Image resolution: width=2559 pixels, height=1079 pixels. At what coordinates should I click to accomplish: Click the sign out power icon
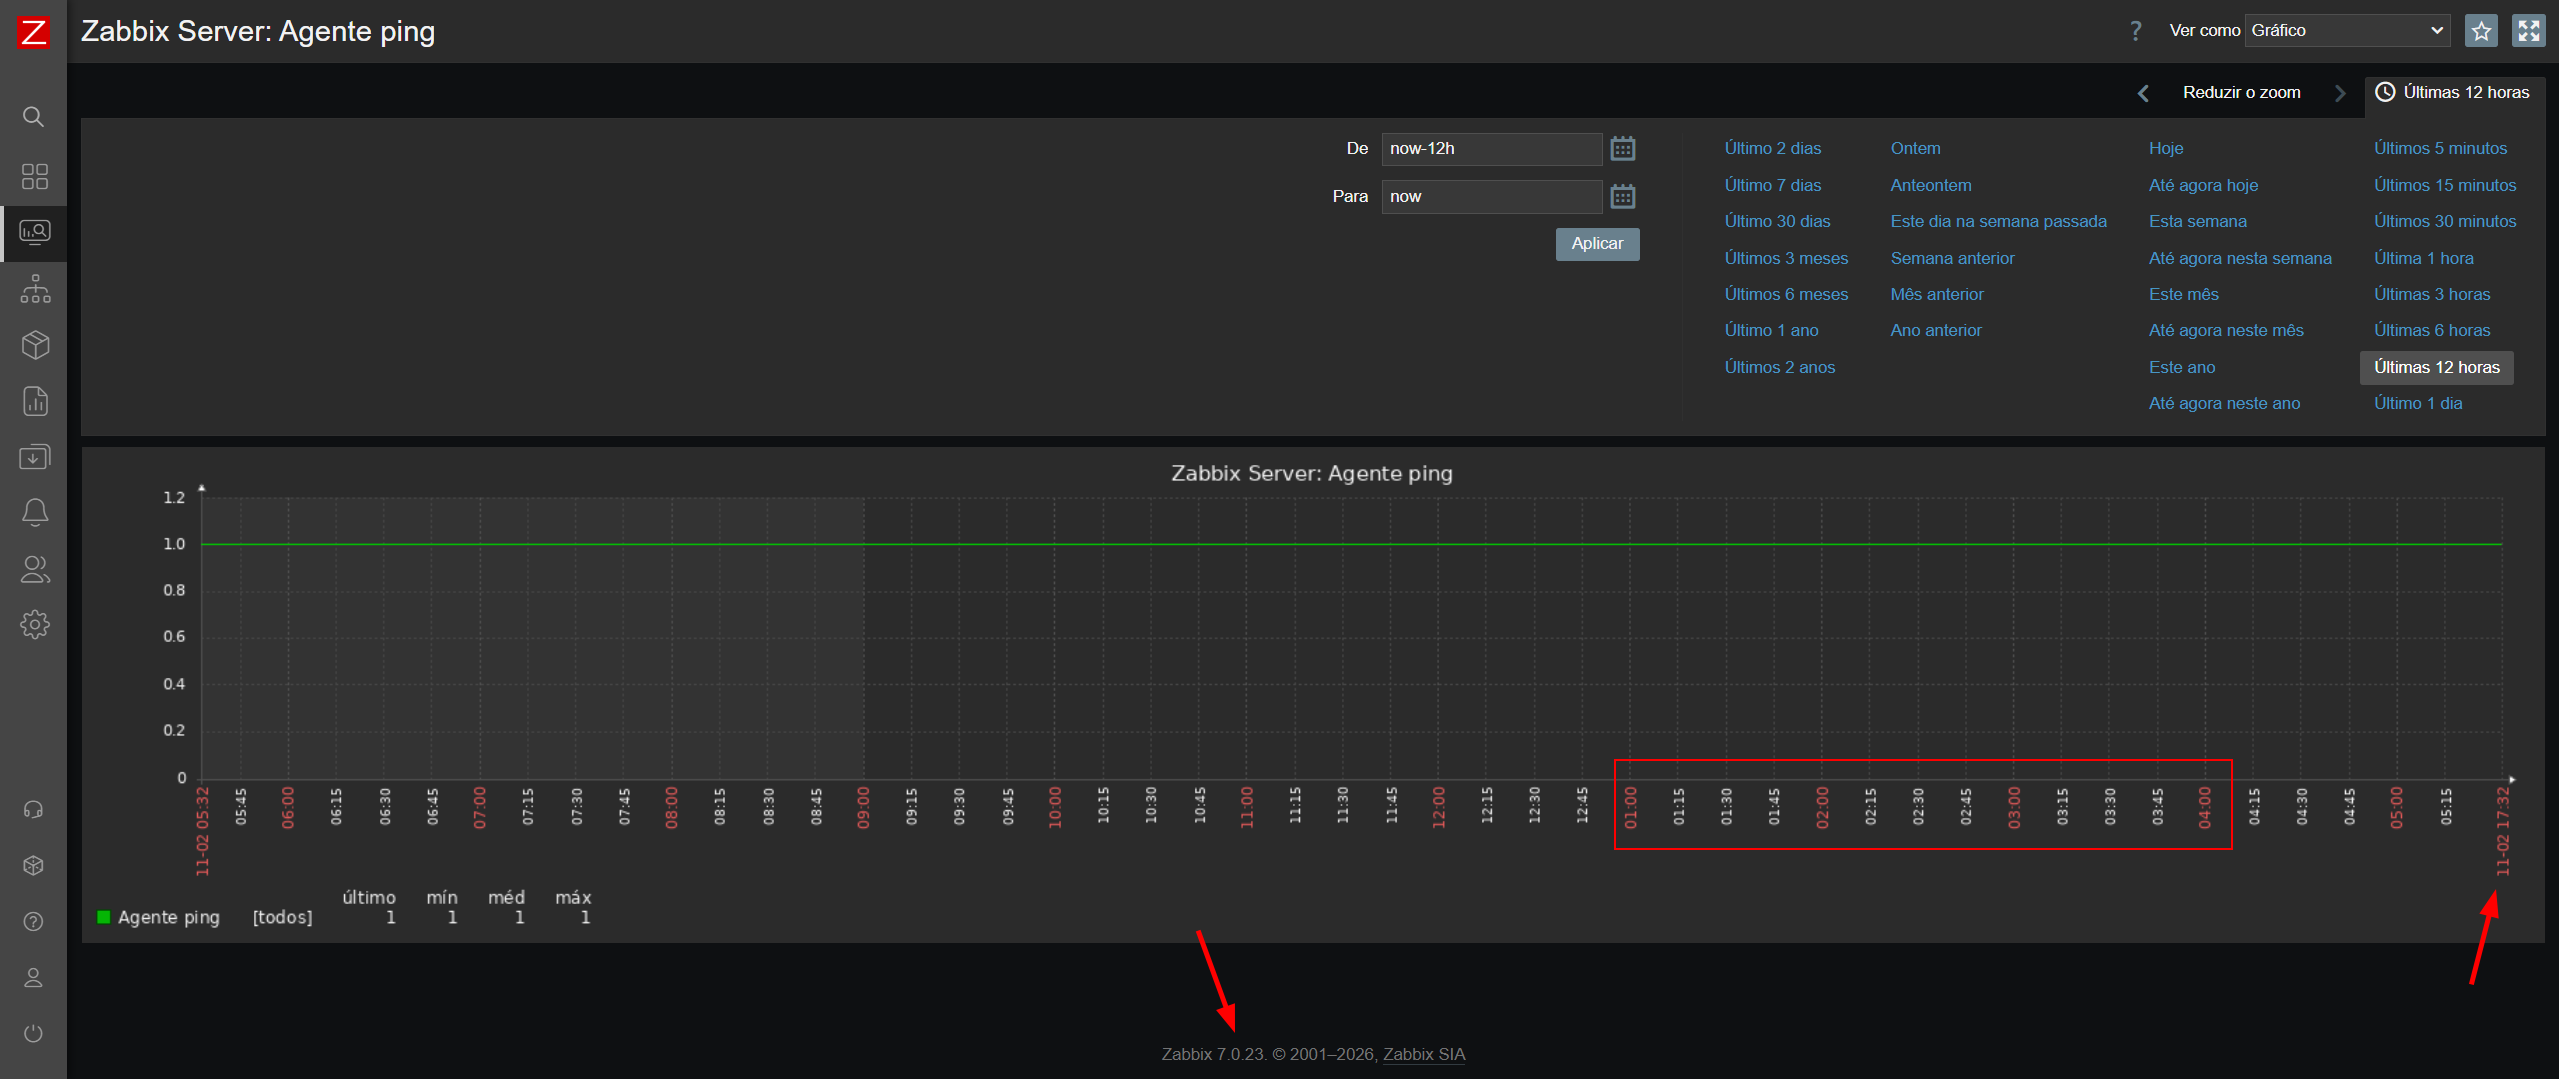pos(33,1033)
